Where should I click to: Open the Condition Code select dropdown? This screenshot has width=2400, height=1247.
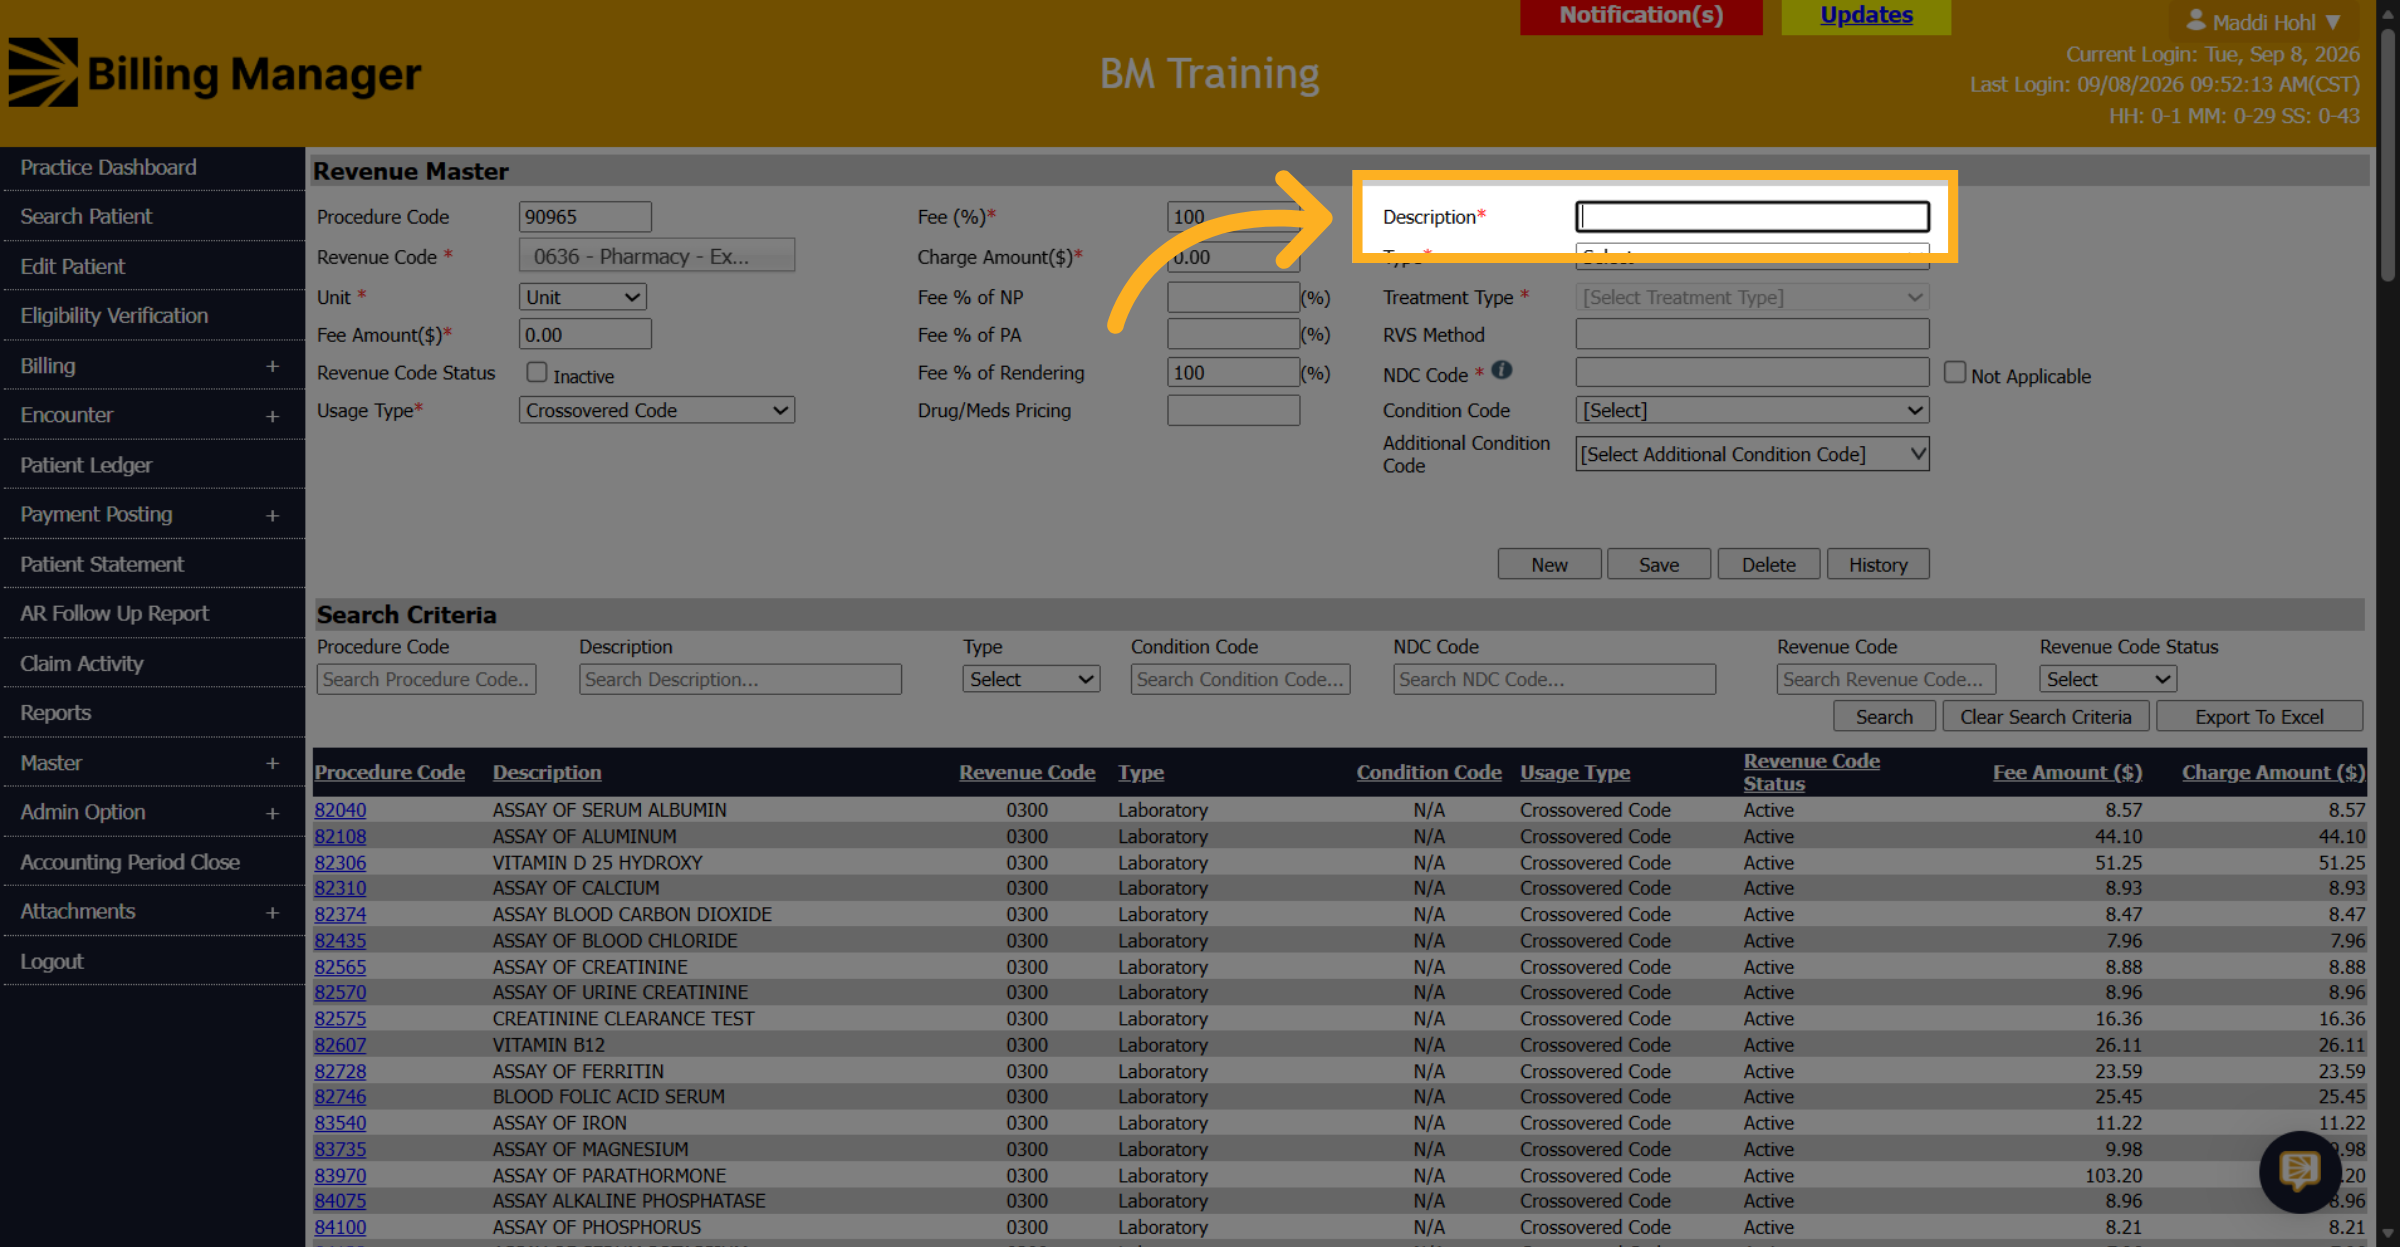(1752, 411)
